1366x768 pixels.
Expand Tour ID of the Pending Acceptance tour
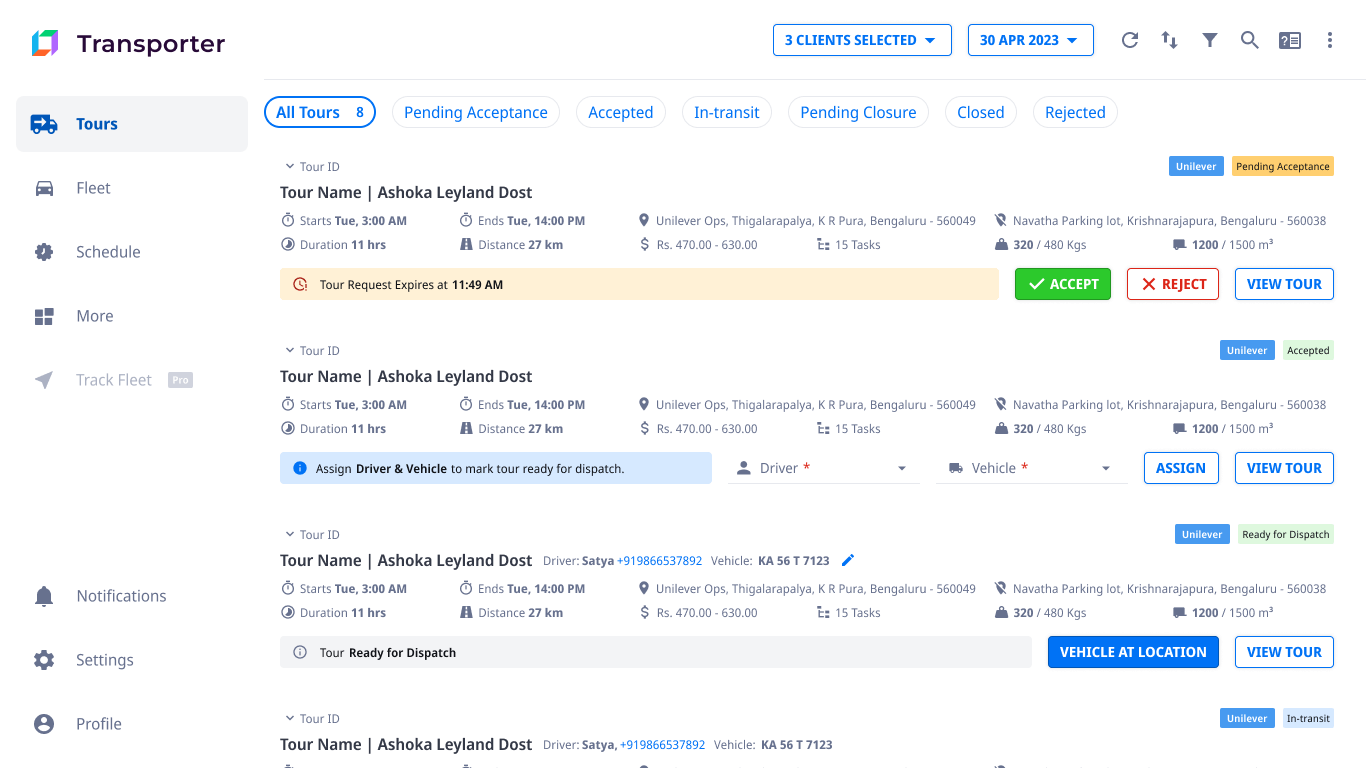pyautogui.click(x=312, y=167)
